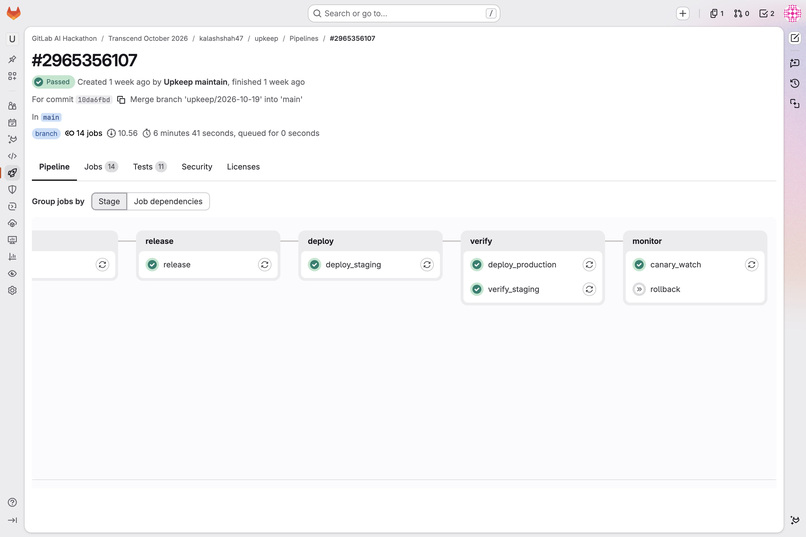Viewport: 806px width, 537px height.
Task: Retry the deploy_staging job
Action: click(x=427, y=265)
